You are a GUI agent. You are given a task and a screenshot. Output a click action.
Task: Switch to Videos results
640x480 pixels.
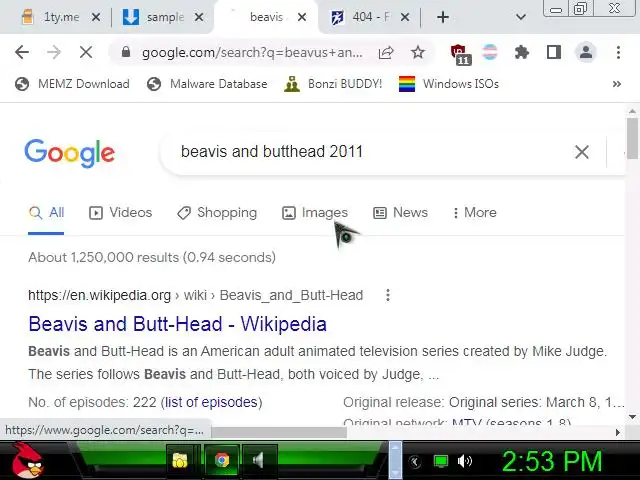pyautogui.click(x=120, y=213)
